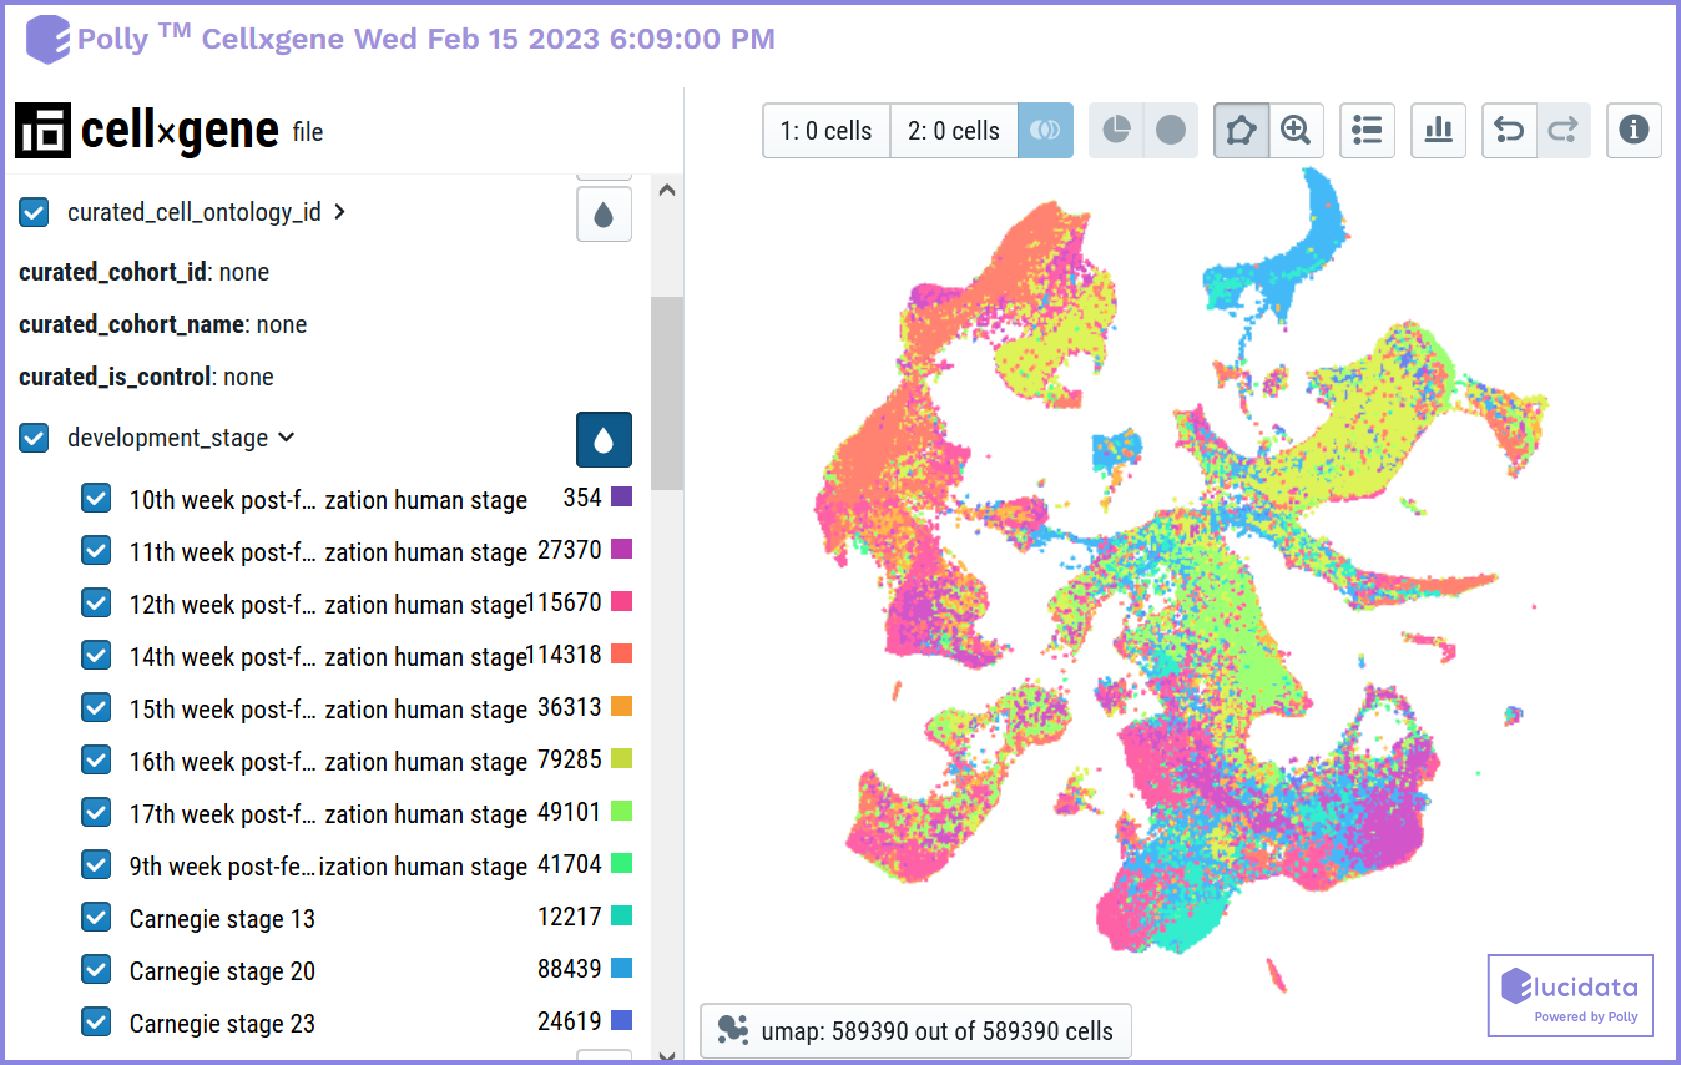Color the plot by development_stage
This screenshot has width=1681, height=1065.
tap(603, 440)
